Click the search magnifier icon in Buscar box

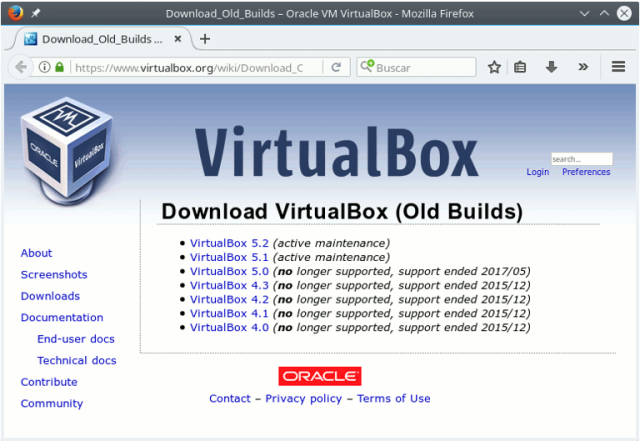[x=367, y=66]
